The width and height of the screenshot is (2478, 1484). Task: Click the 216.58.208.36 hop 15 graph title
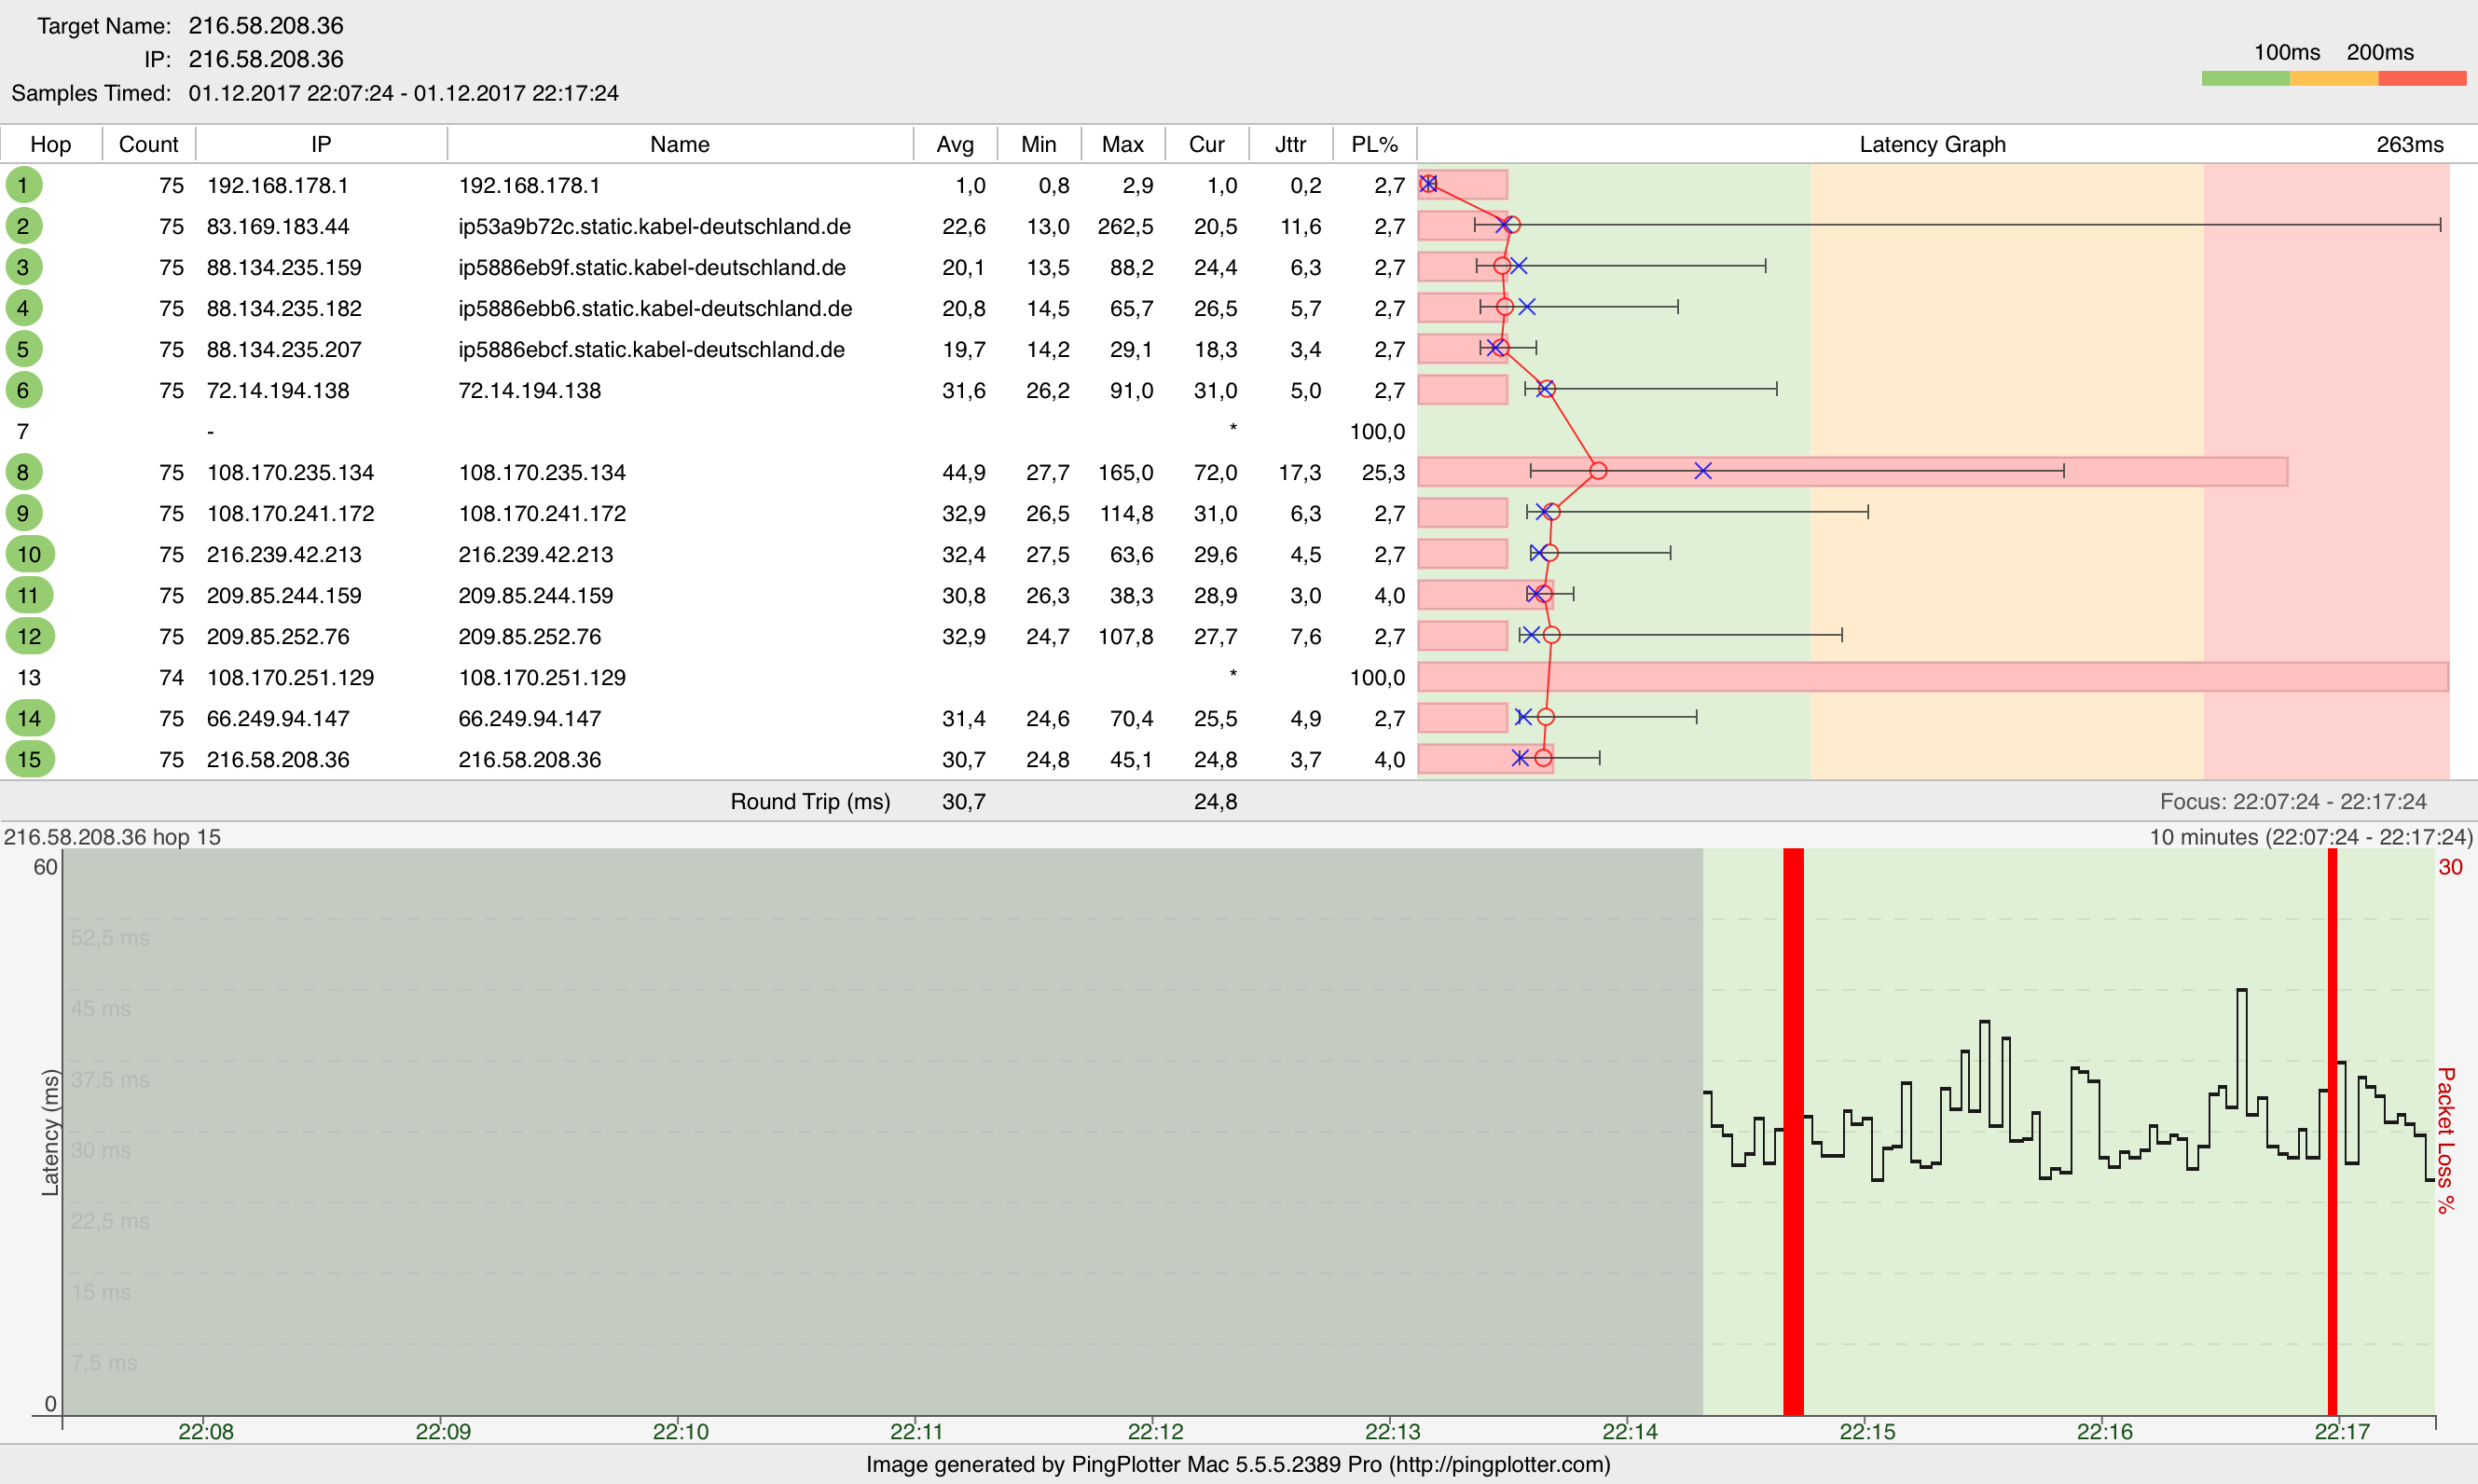pyautogui.click(x=112, y=836)
